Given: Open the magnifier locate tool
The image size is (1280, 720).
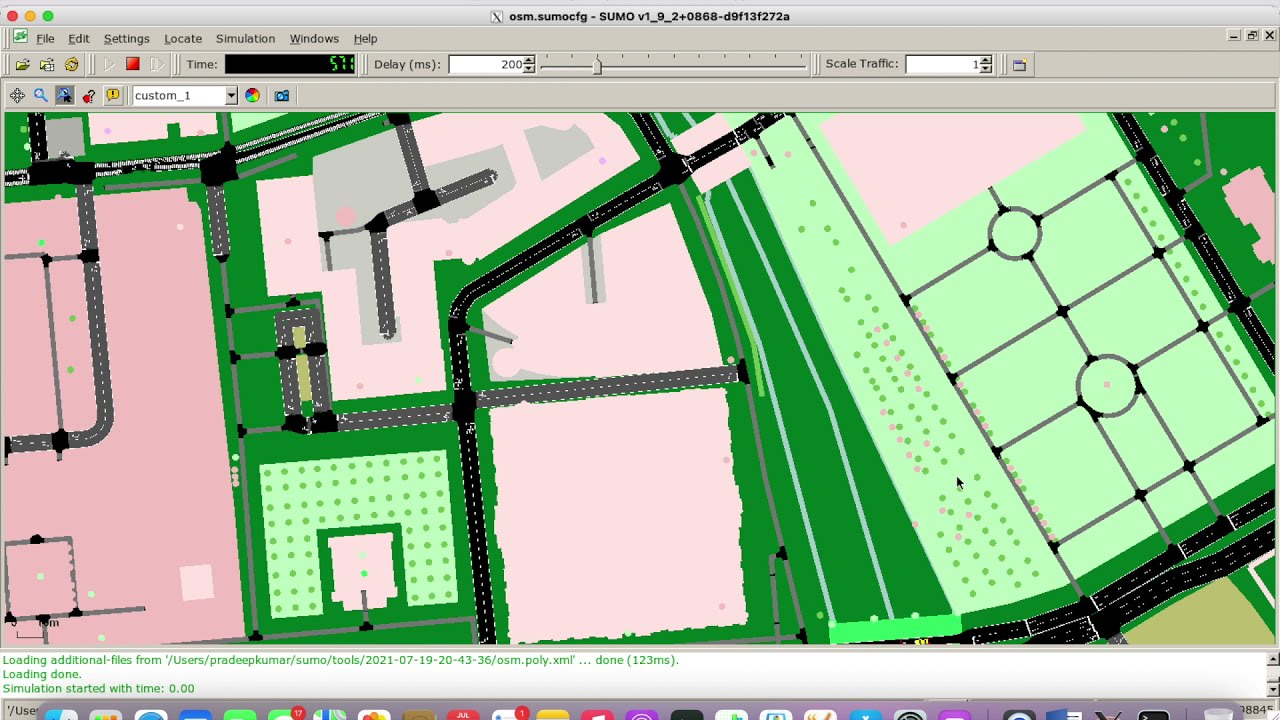Looking at the screenshot, I should 41,95.
